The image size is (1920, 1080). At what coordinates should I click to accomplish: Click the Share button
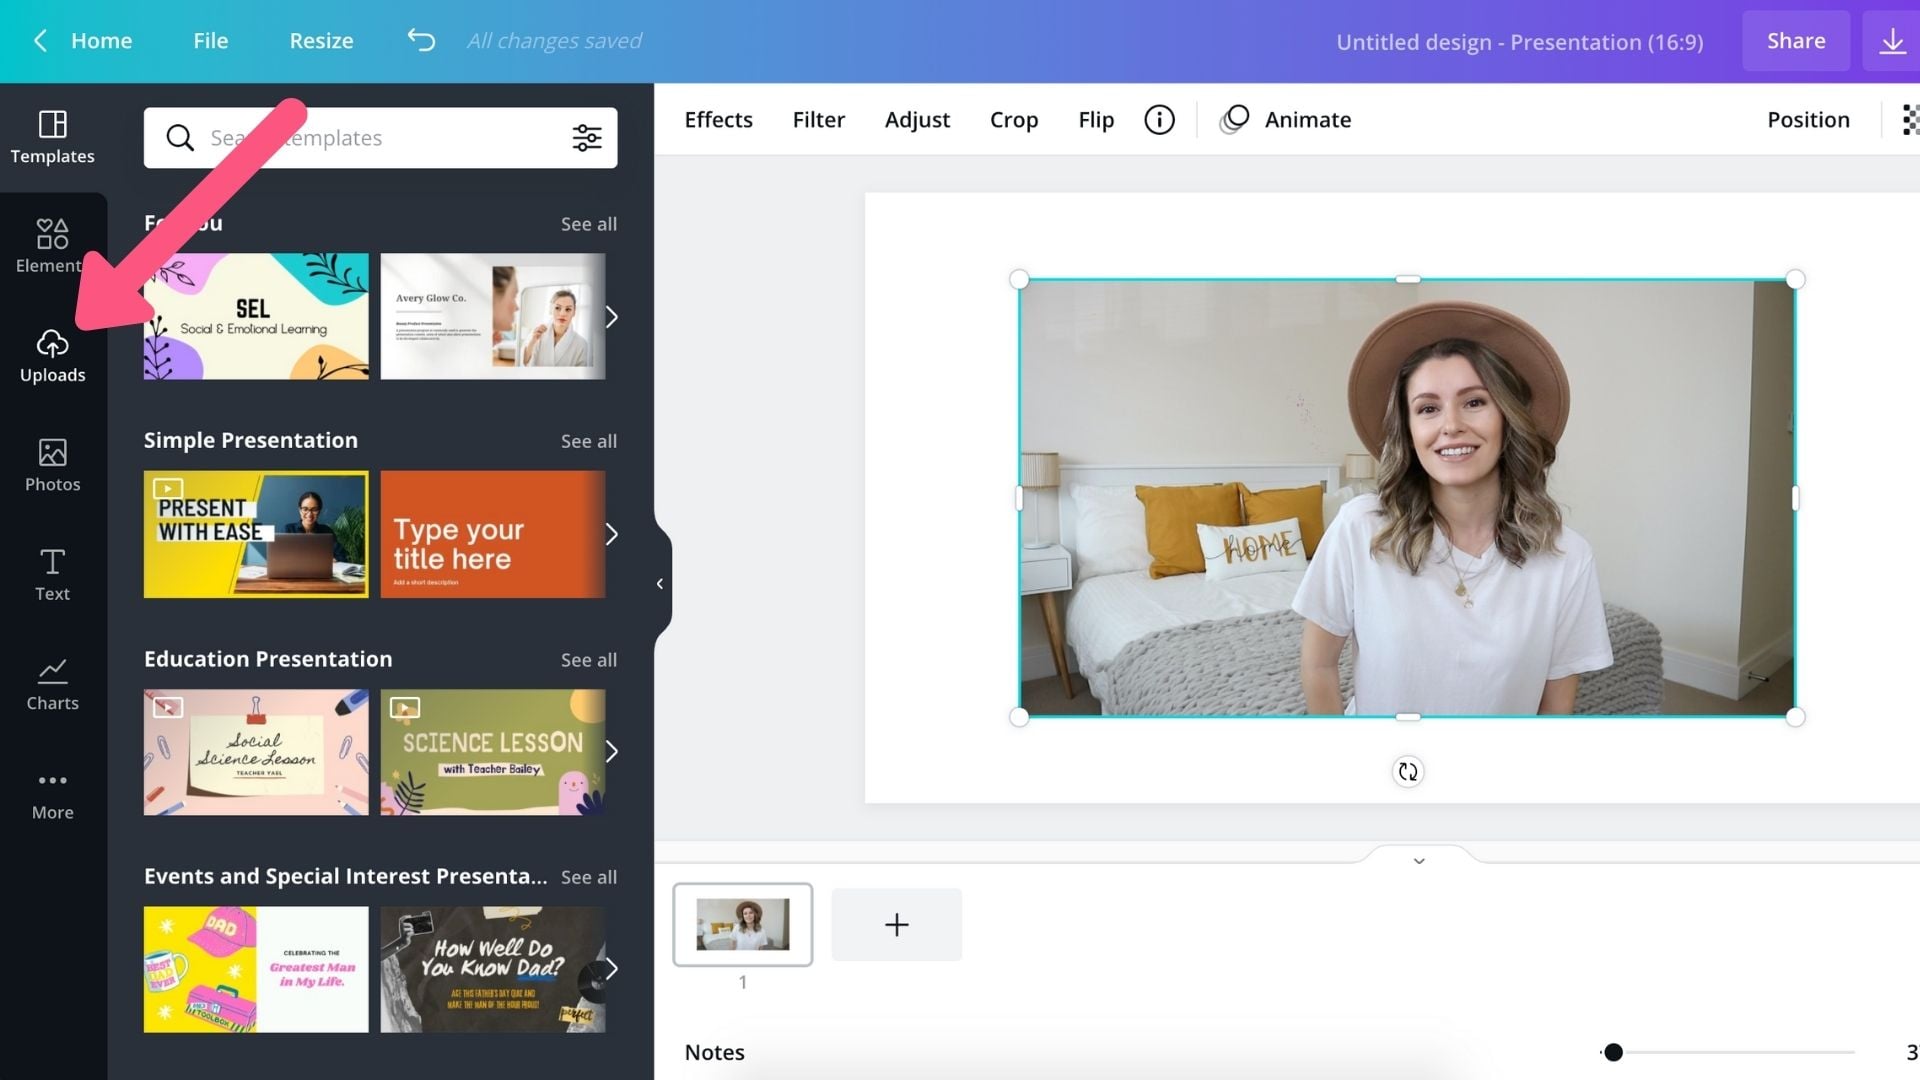[1796, 41]
